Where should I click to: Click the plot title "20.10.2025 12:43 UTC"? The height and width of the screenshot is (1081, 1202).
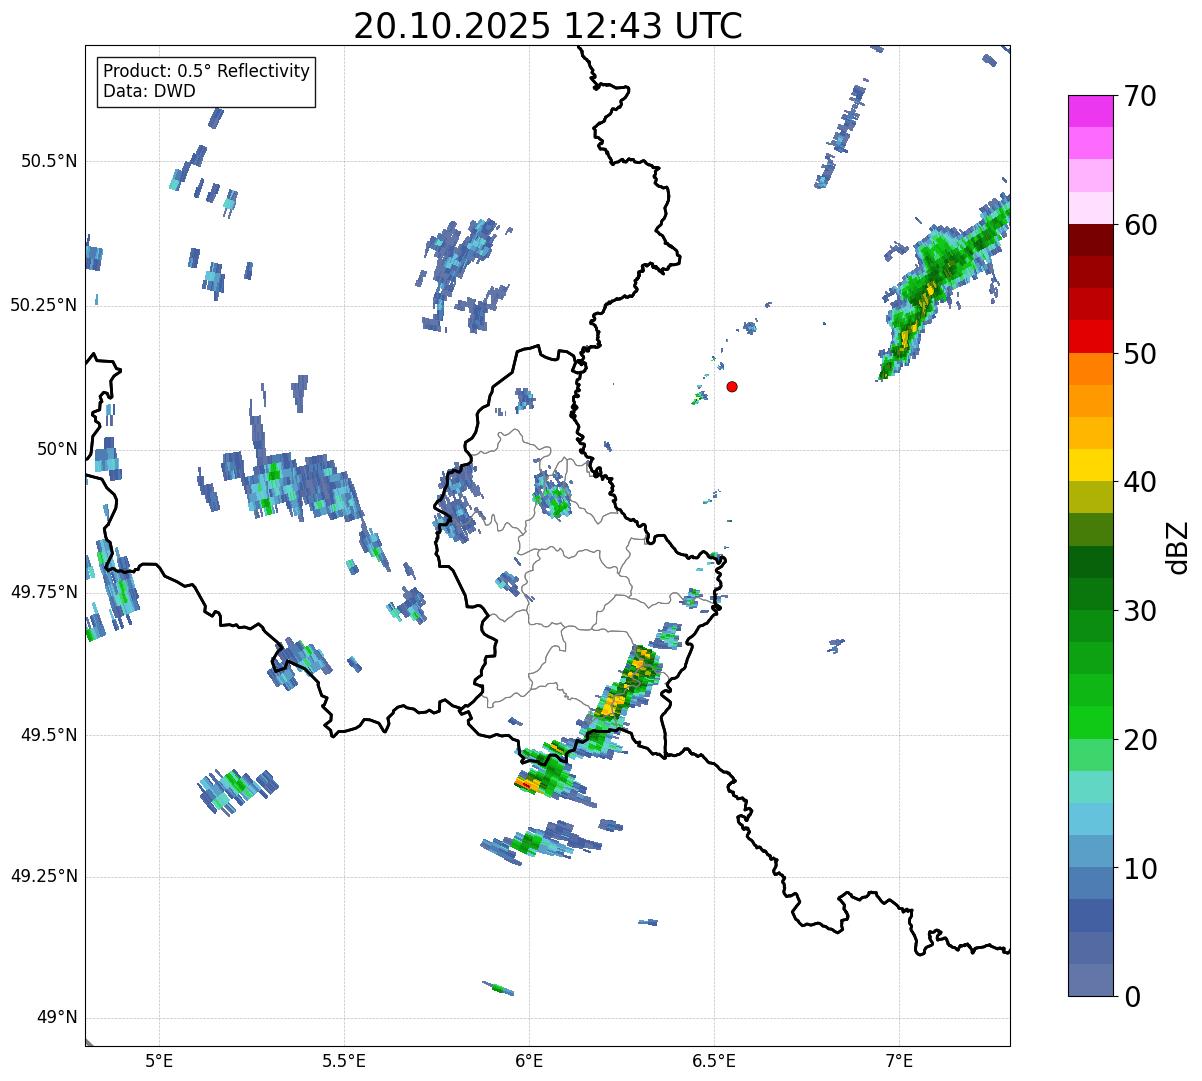tap(548, 26)
